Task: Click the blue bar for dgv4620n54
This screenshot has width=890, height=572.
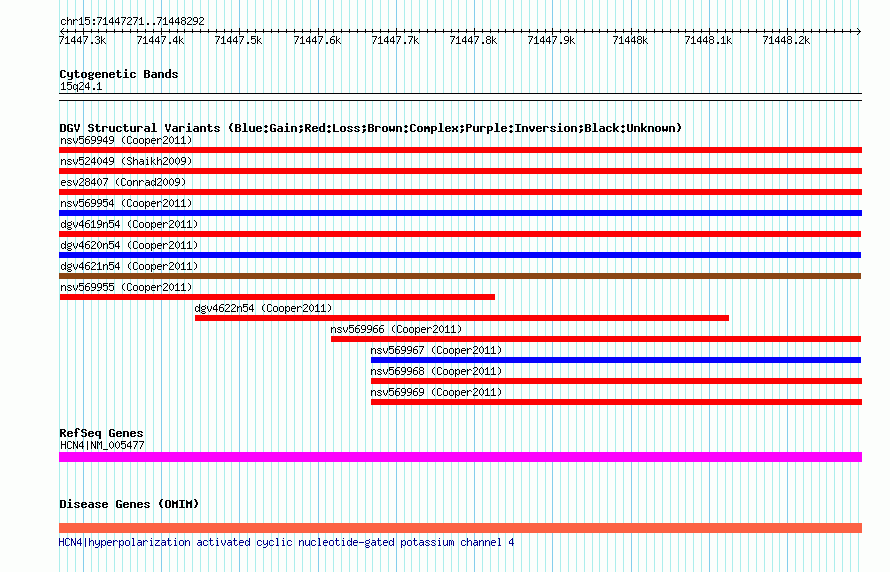Action: [460, 255]
